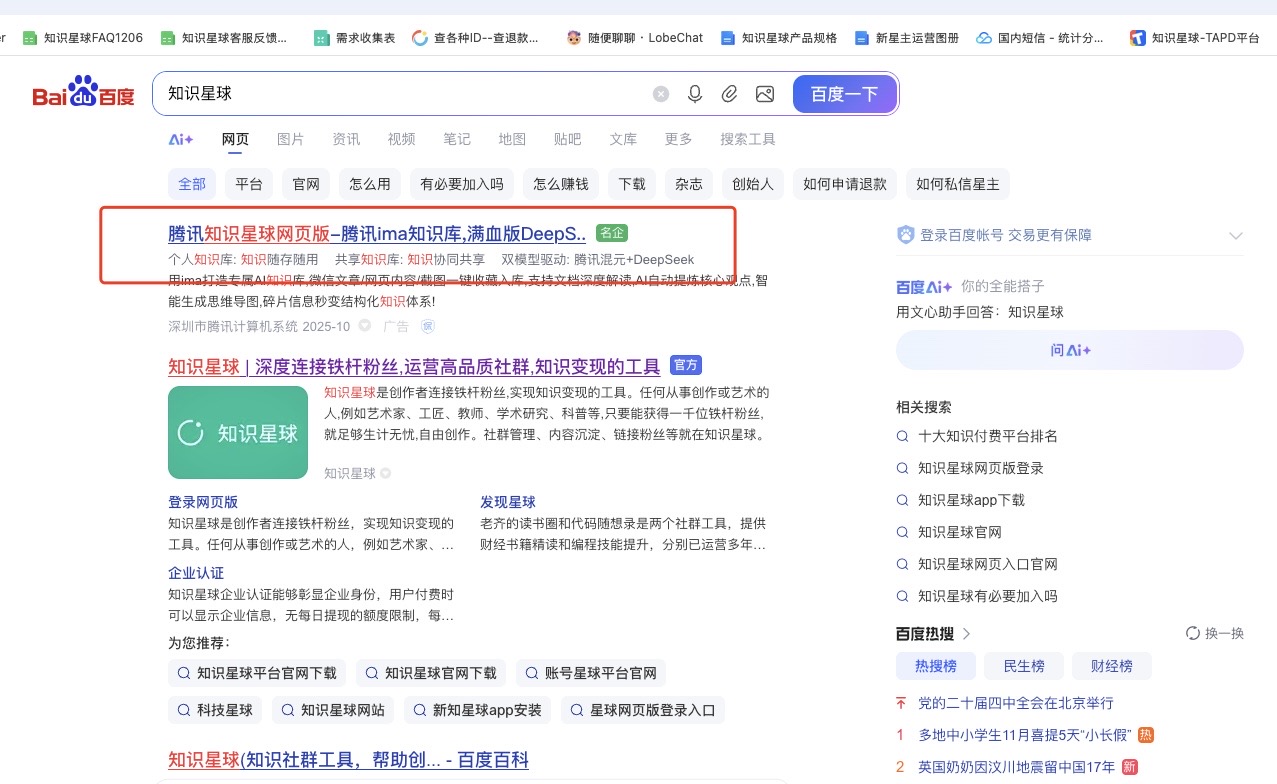Open the 登录网页版 sublink

(203, 502)
